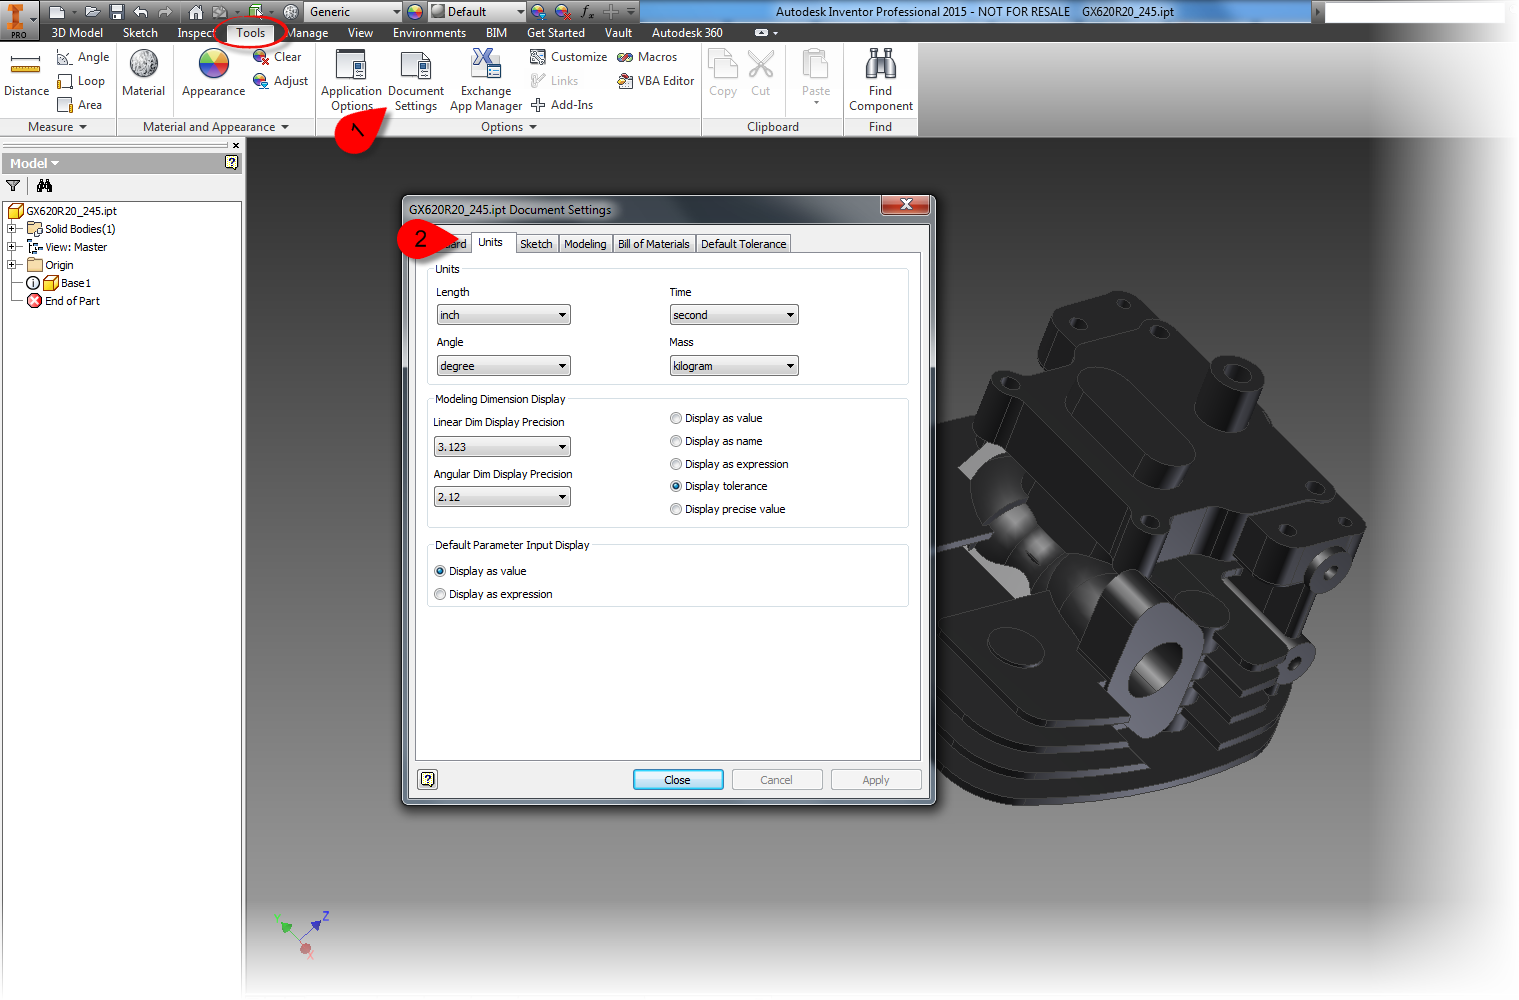Open Linear Dim Display Precision dropdown
1519x1000 pixels.
tap(502, 447)
